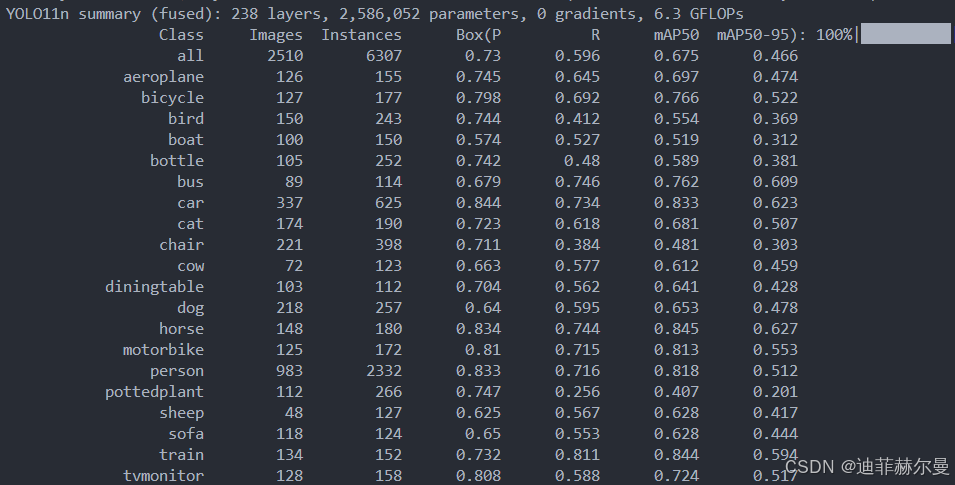Click the 48 images value for sheep

click(294, 412)
